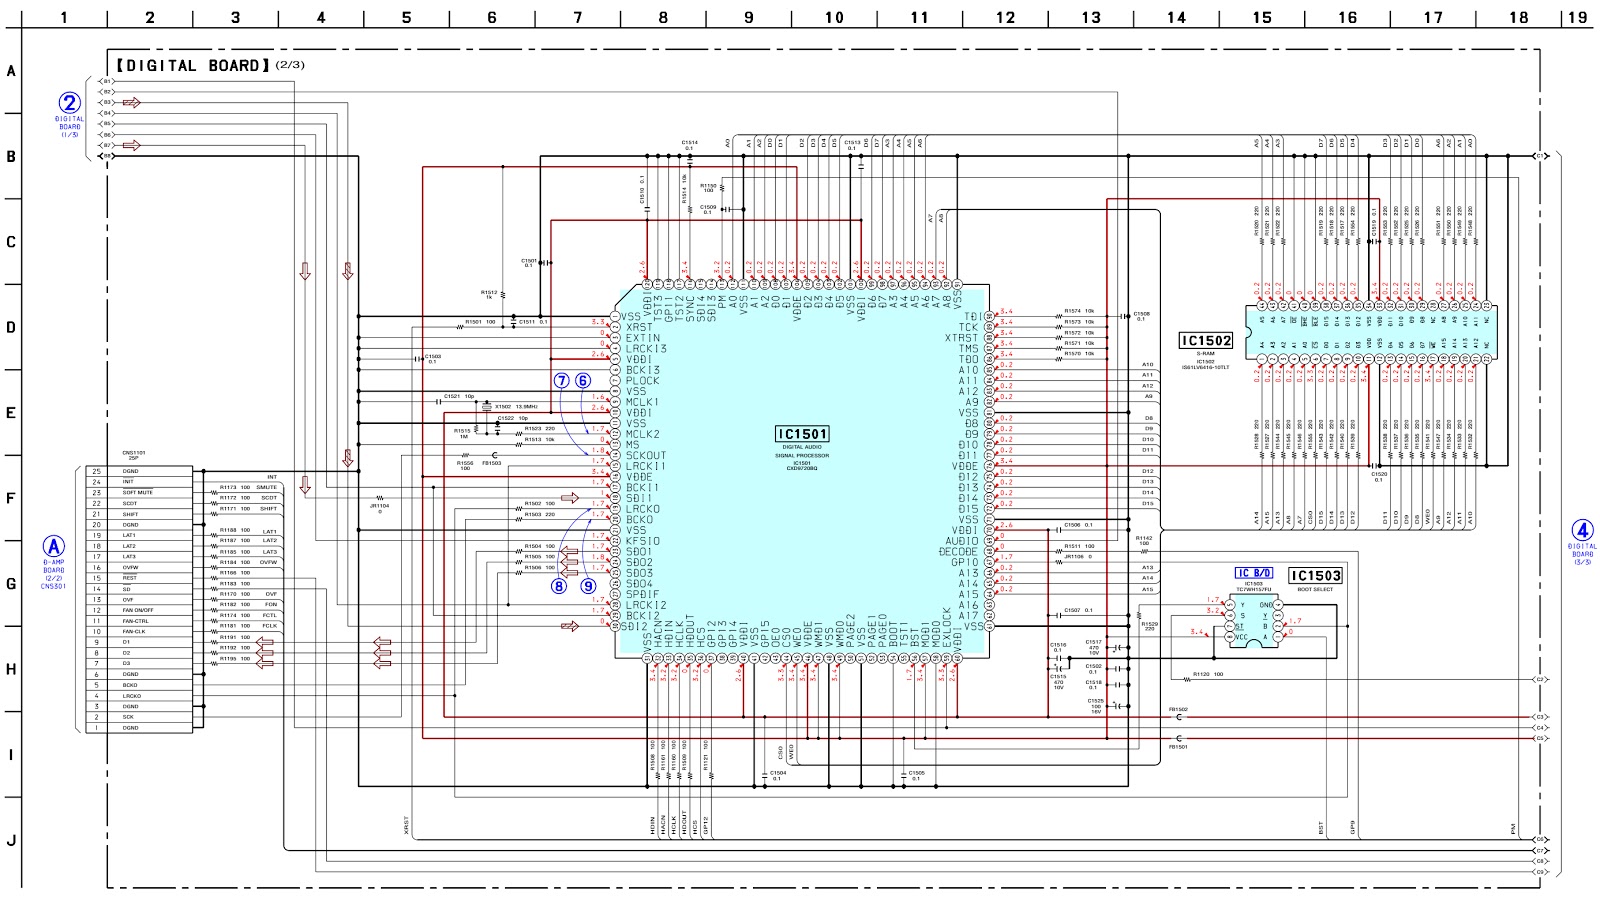Click the circled 2 Digital Board (1/3) reference marker
This screenshot has height=898, width=1600.
(69, 103)
